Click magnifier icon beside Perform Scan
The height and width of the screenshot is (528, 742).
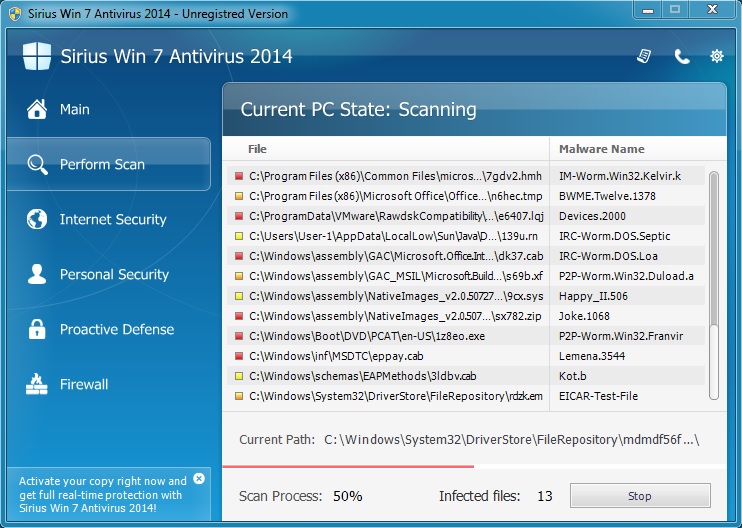pos(37,164)
